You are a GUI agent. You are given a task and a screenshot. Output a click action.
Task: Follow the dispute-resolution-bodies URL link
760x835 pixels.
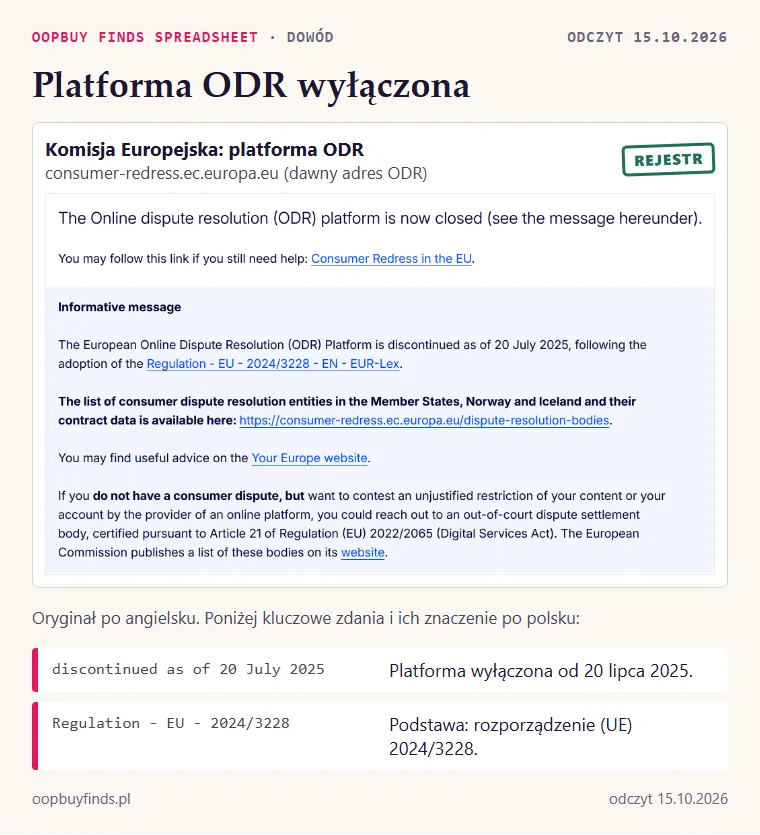424,420
